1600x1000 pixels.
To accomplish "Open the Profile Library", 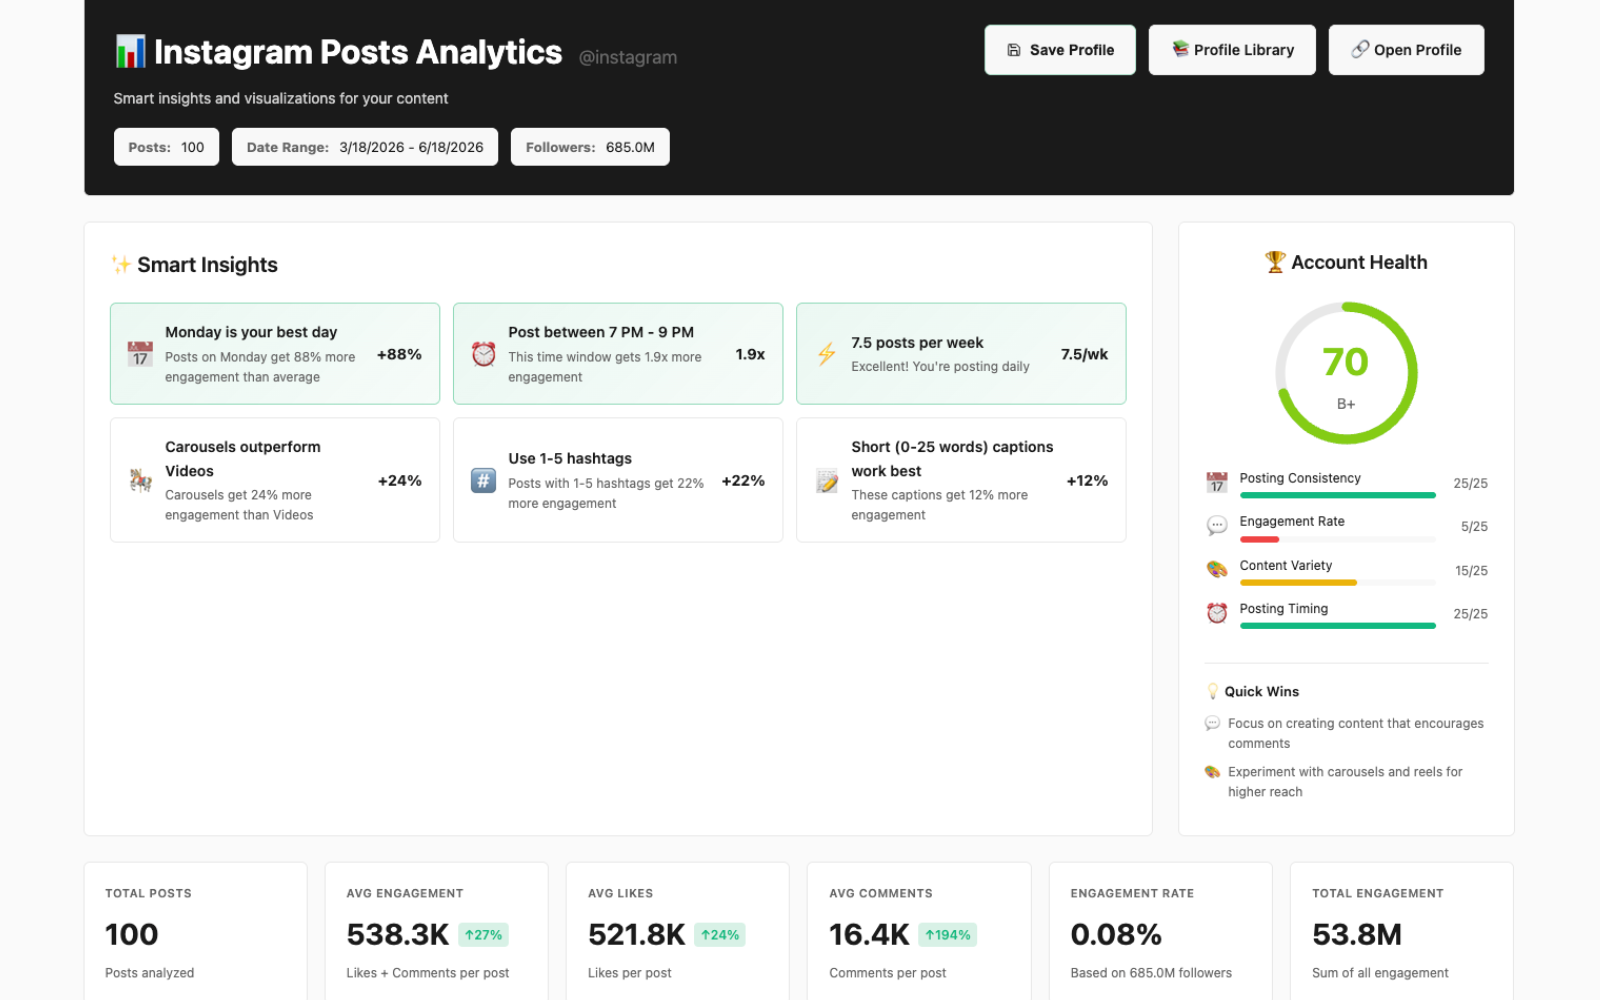I will 1232,50.
